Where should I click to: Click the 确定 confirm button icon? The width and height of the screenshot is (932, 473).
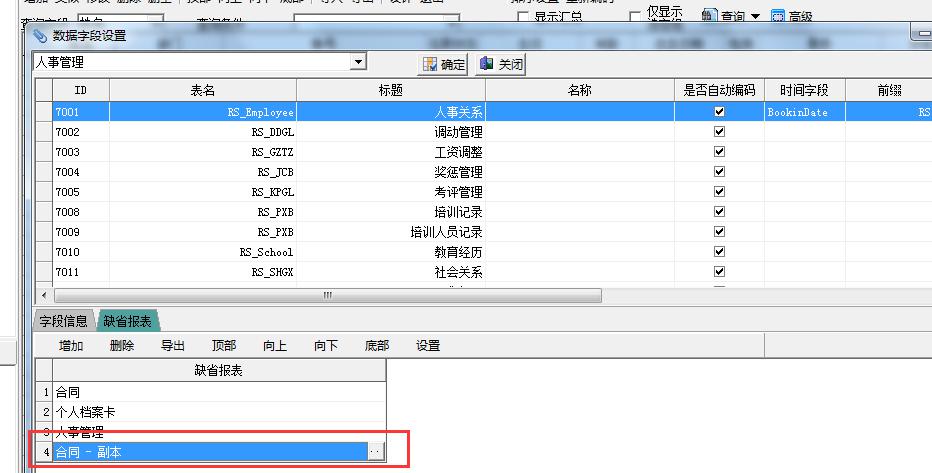click(431, 64)
